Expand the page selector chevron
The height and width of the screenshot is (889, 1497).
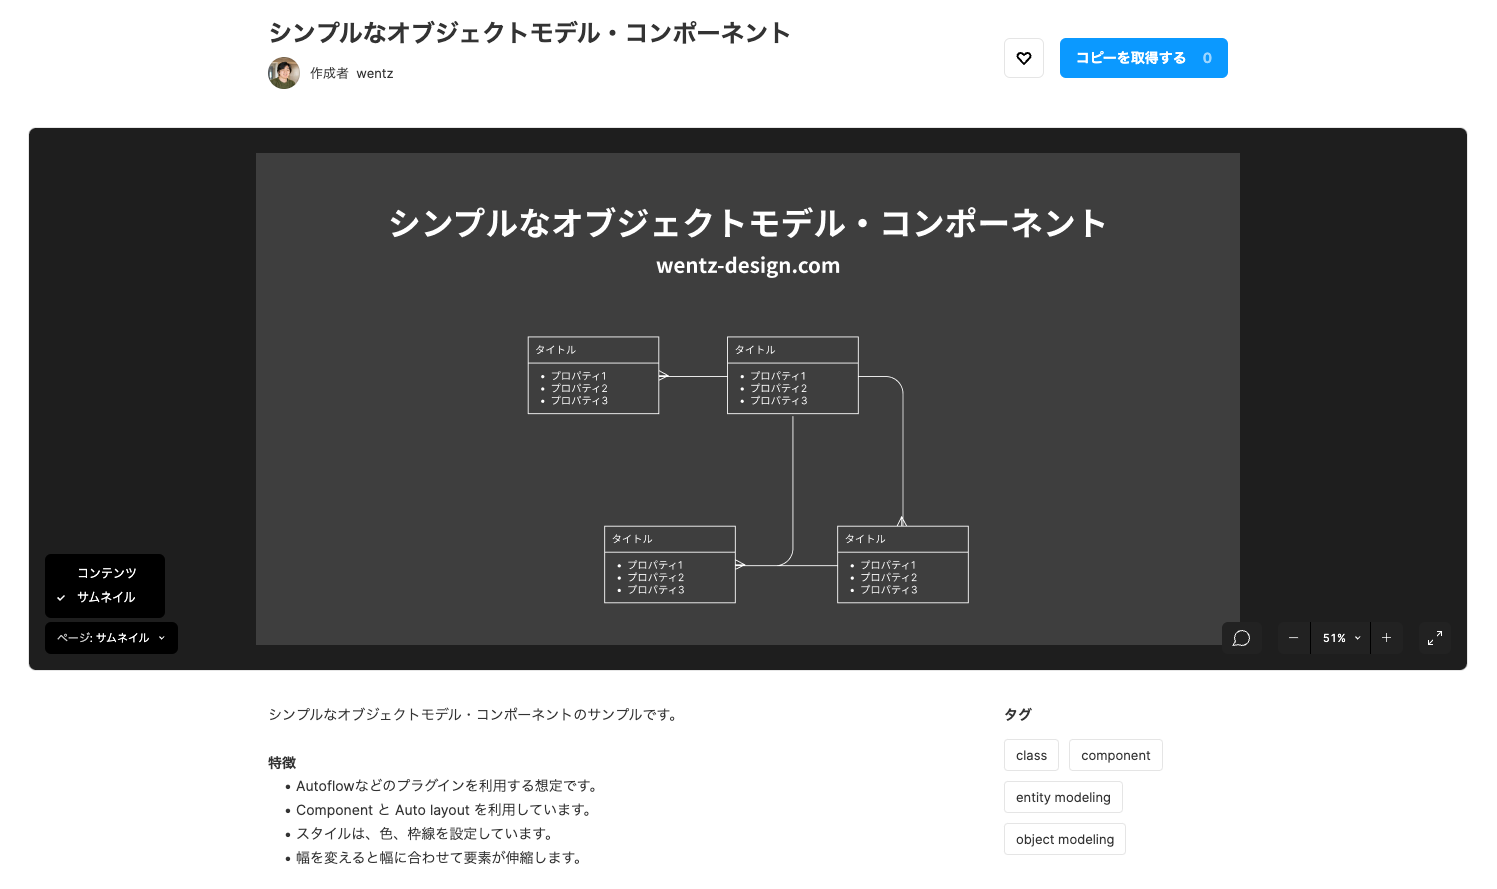click(161, 637)
